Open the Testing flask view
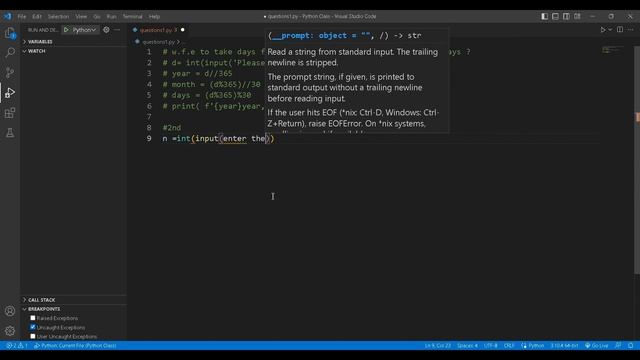This screenshot has height=360, width=640. click(x=10, y=133)
